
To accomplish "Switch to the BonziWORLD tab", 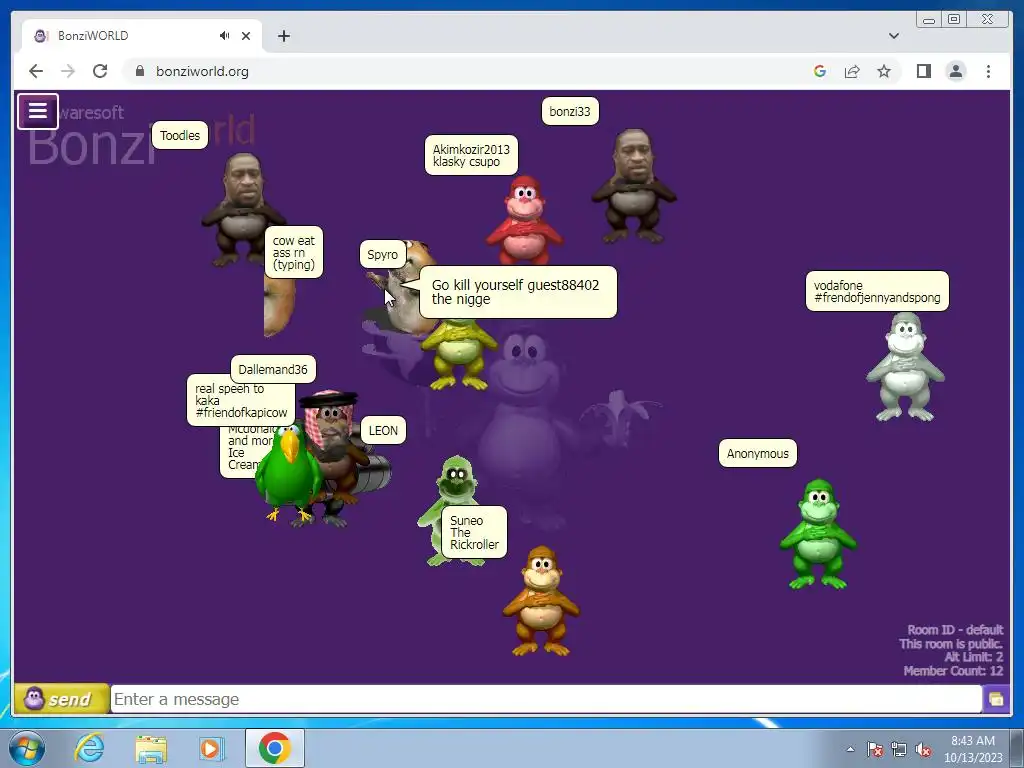I will (x=142, y=36).
